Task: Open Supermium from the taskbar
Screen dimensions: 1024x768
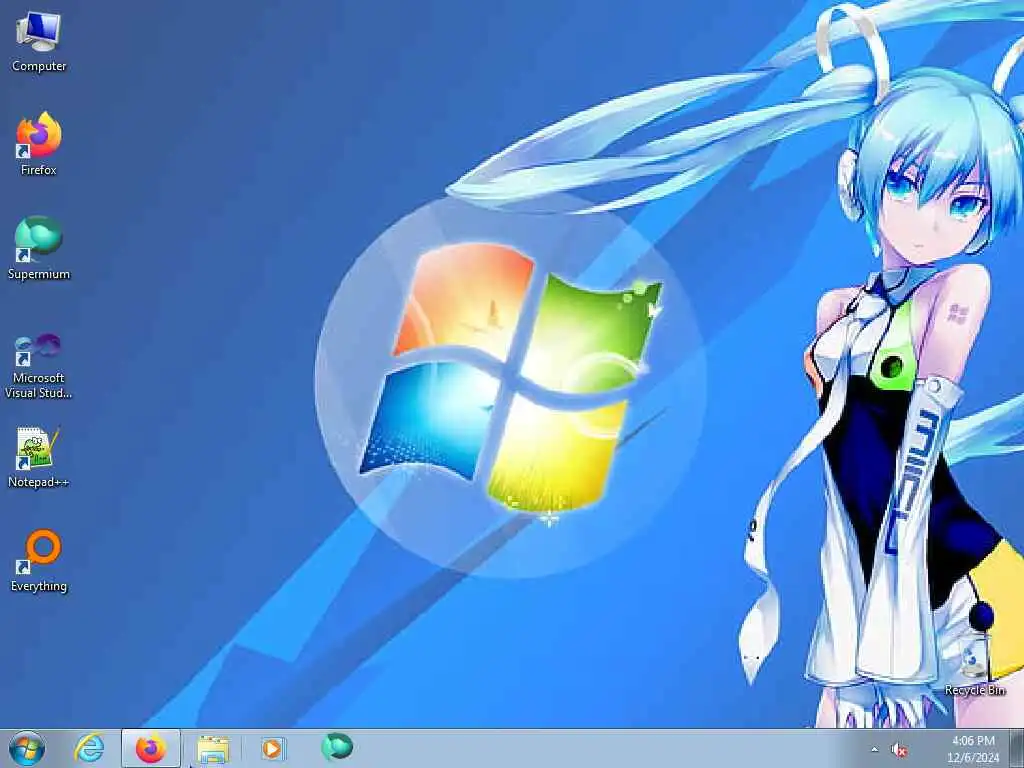Action: tap(336, 747)
